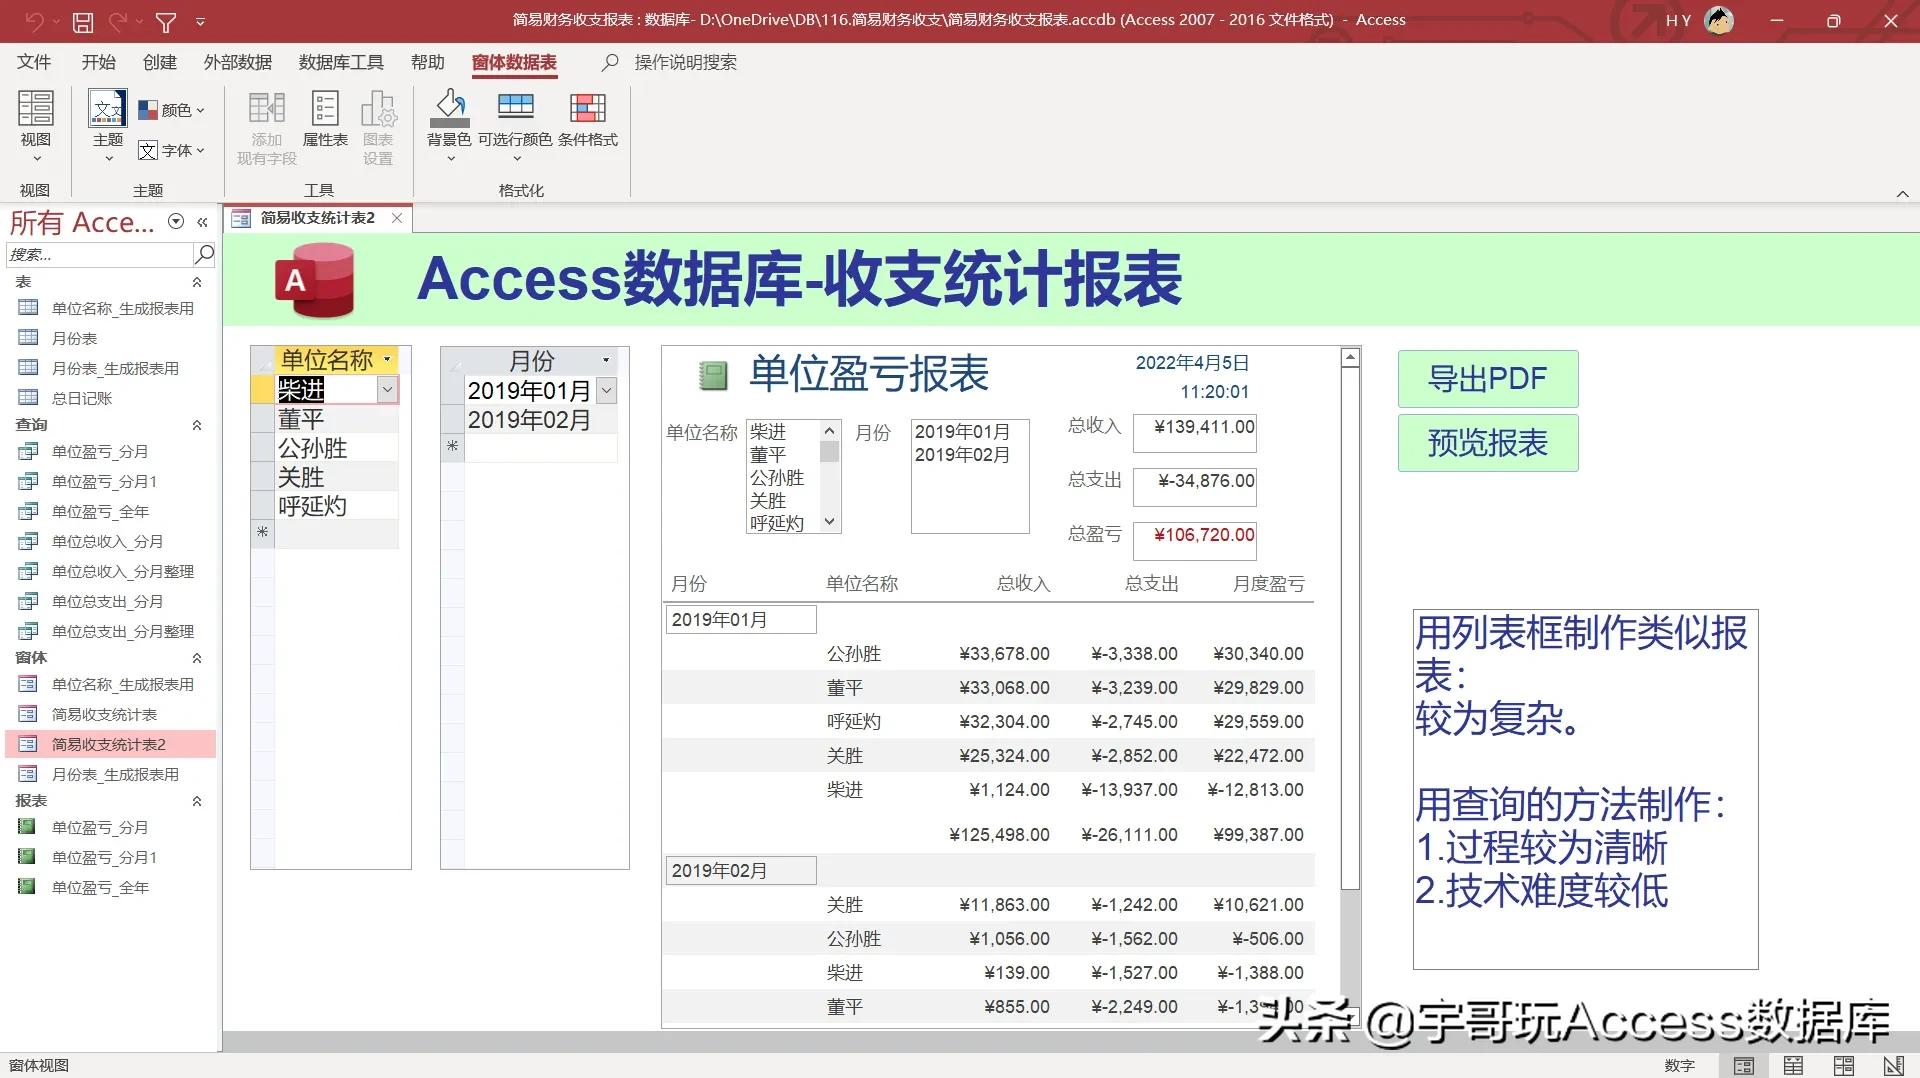Switch to datasheet view icon in status bar
1920x1078 pixels.
tap(1794, 1066)
